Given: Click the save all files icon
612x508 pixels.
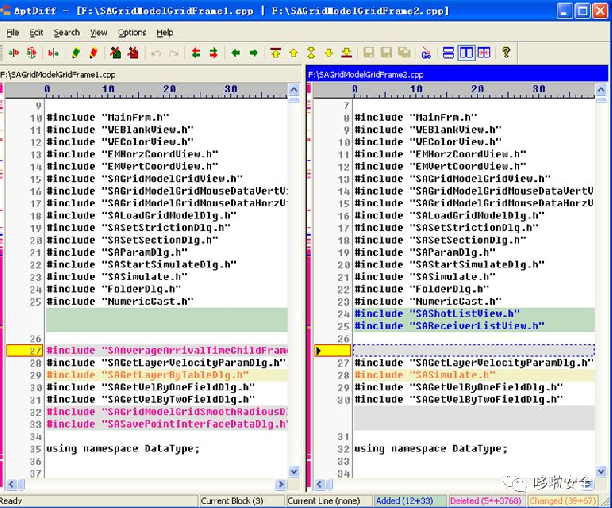Looking at the screenshot, I should coord(404,53).
